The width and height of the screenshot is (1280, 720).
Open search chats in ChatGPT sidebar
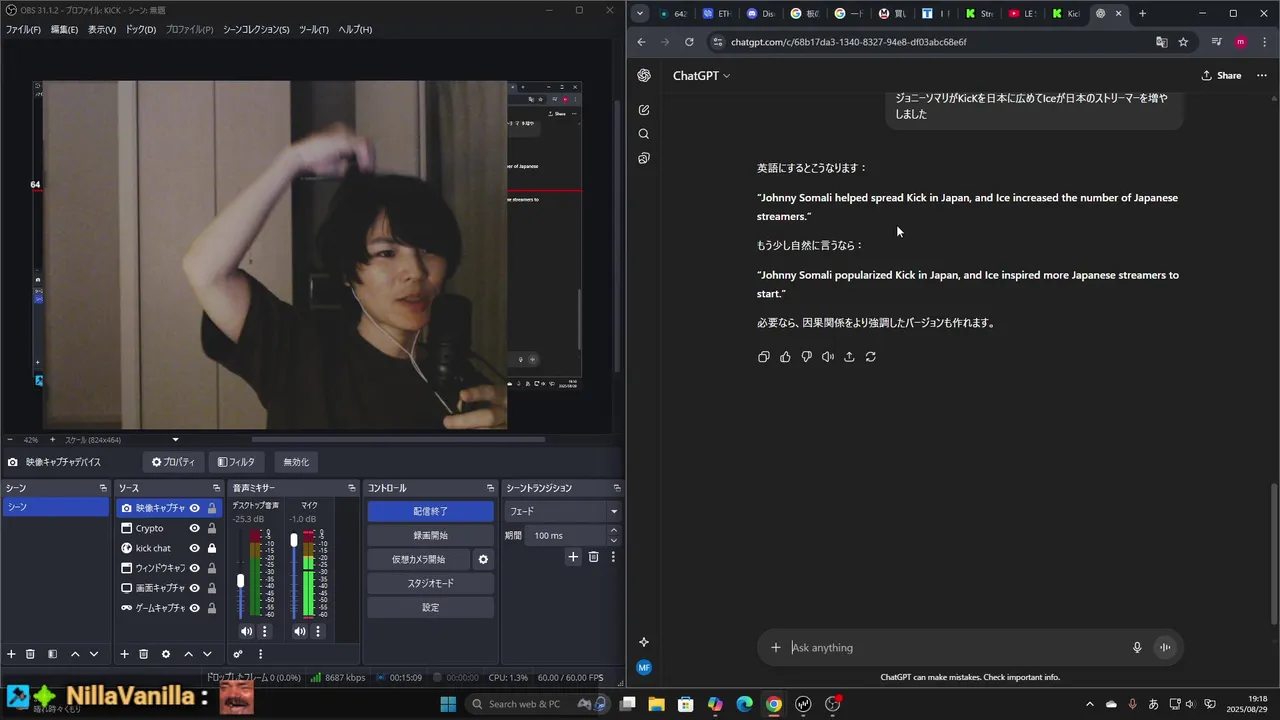[644, 134]
